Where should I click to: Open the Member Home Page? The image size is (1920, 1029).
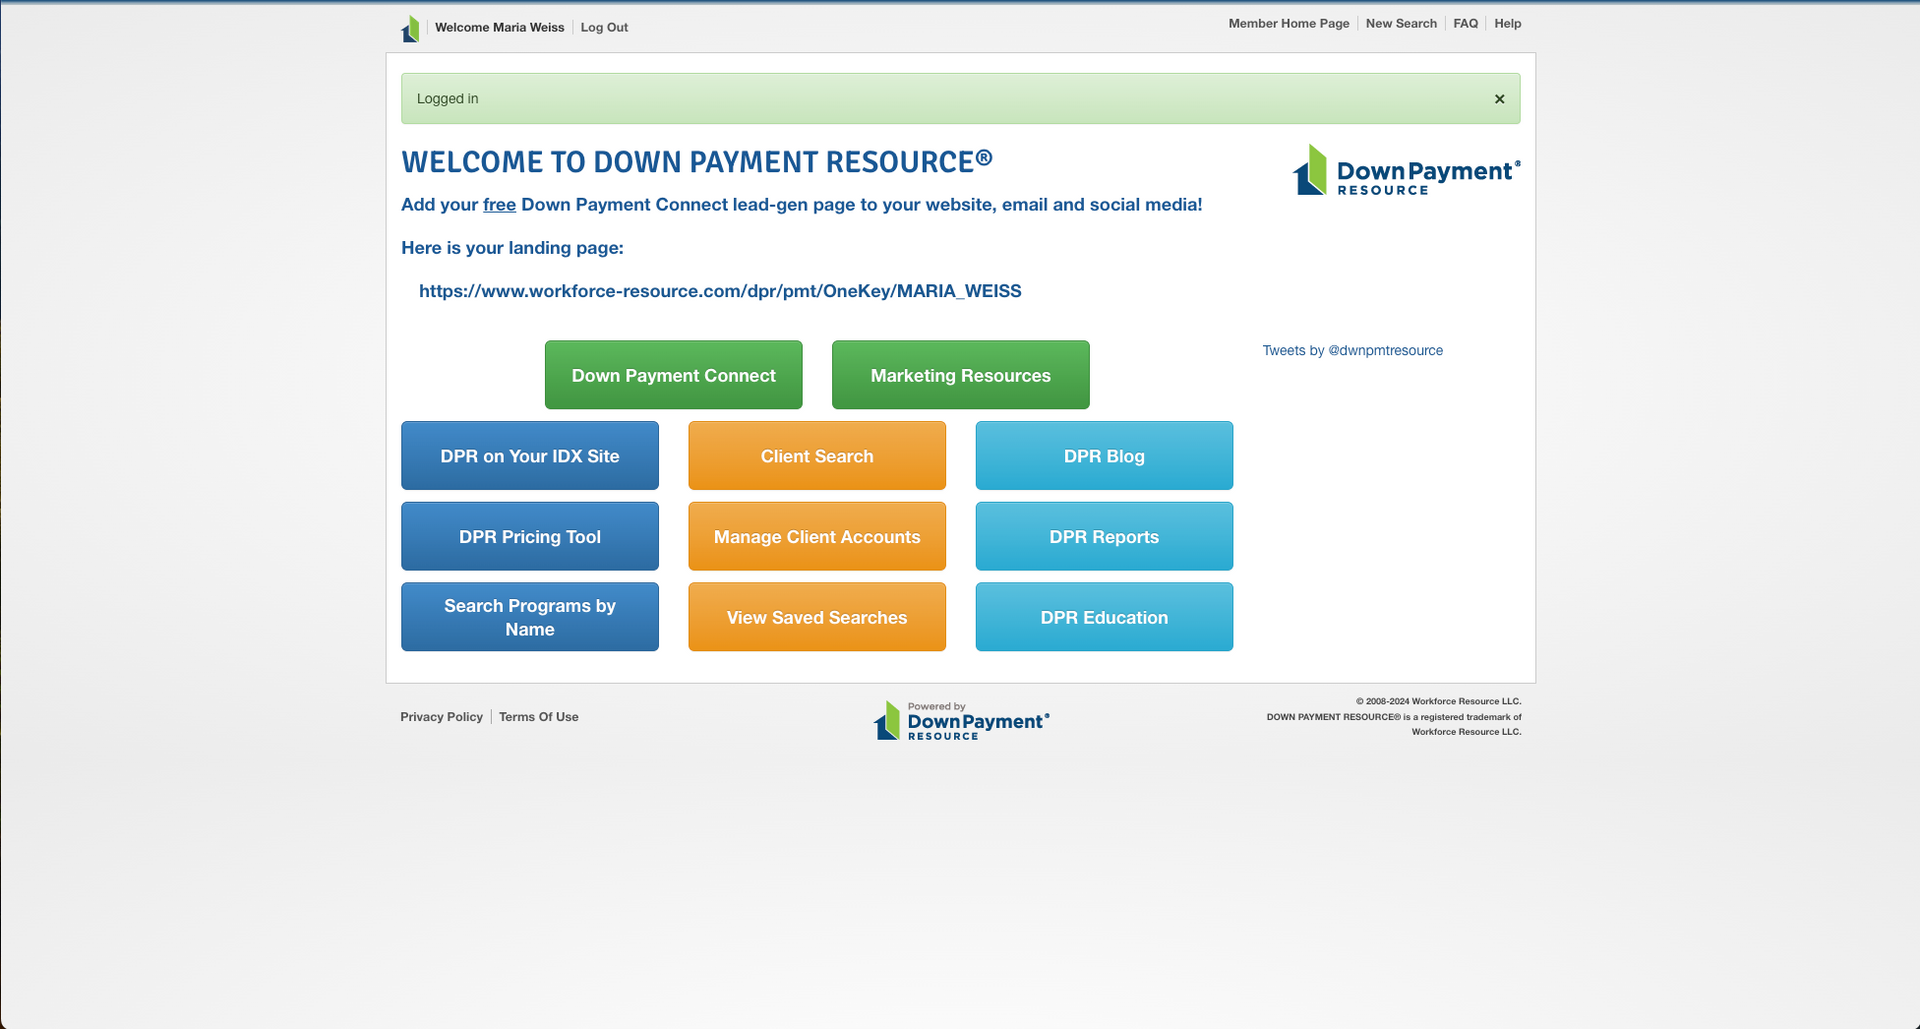click(x=1289, y=23)
